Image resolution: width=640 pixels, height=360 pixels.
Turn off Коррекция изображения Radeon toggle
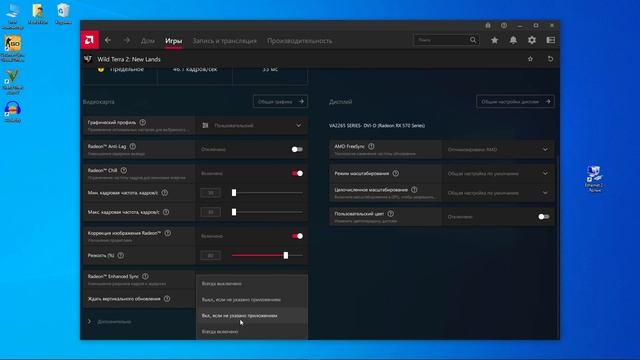point(297,236)
